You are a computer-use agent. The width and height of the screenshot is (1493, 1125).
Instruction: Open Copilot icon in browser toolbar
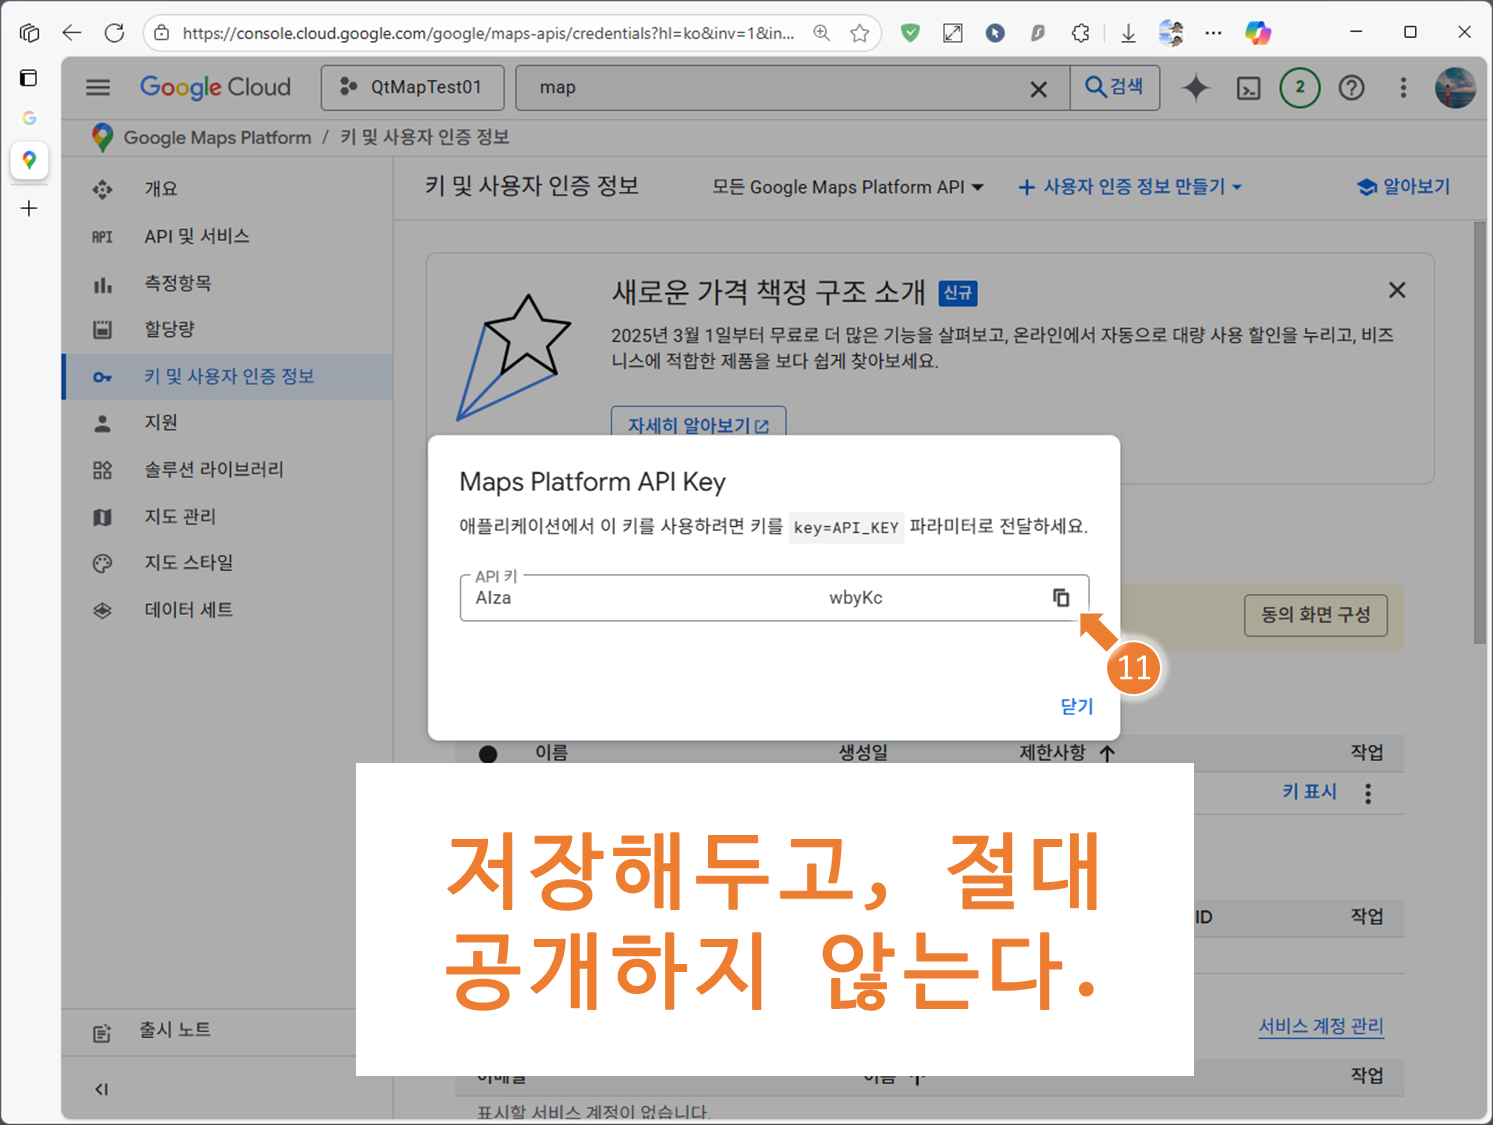coord(1258,33)
